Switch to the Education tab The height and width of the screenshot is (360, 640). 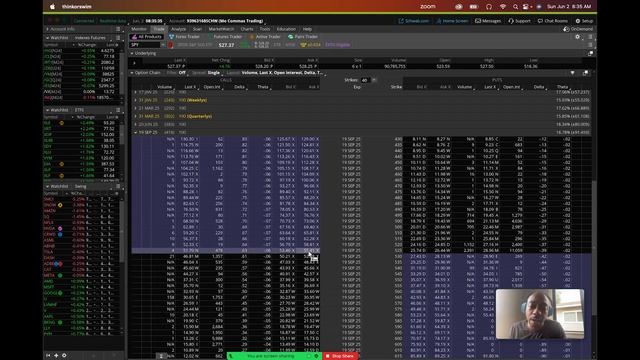tap(286, 29)
